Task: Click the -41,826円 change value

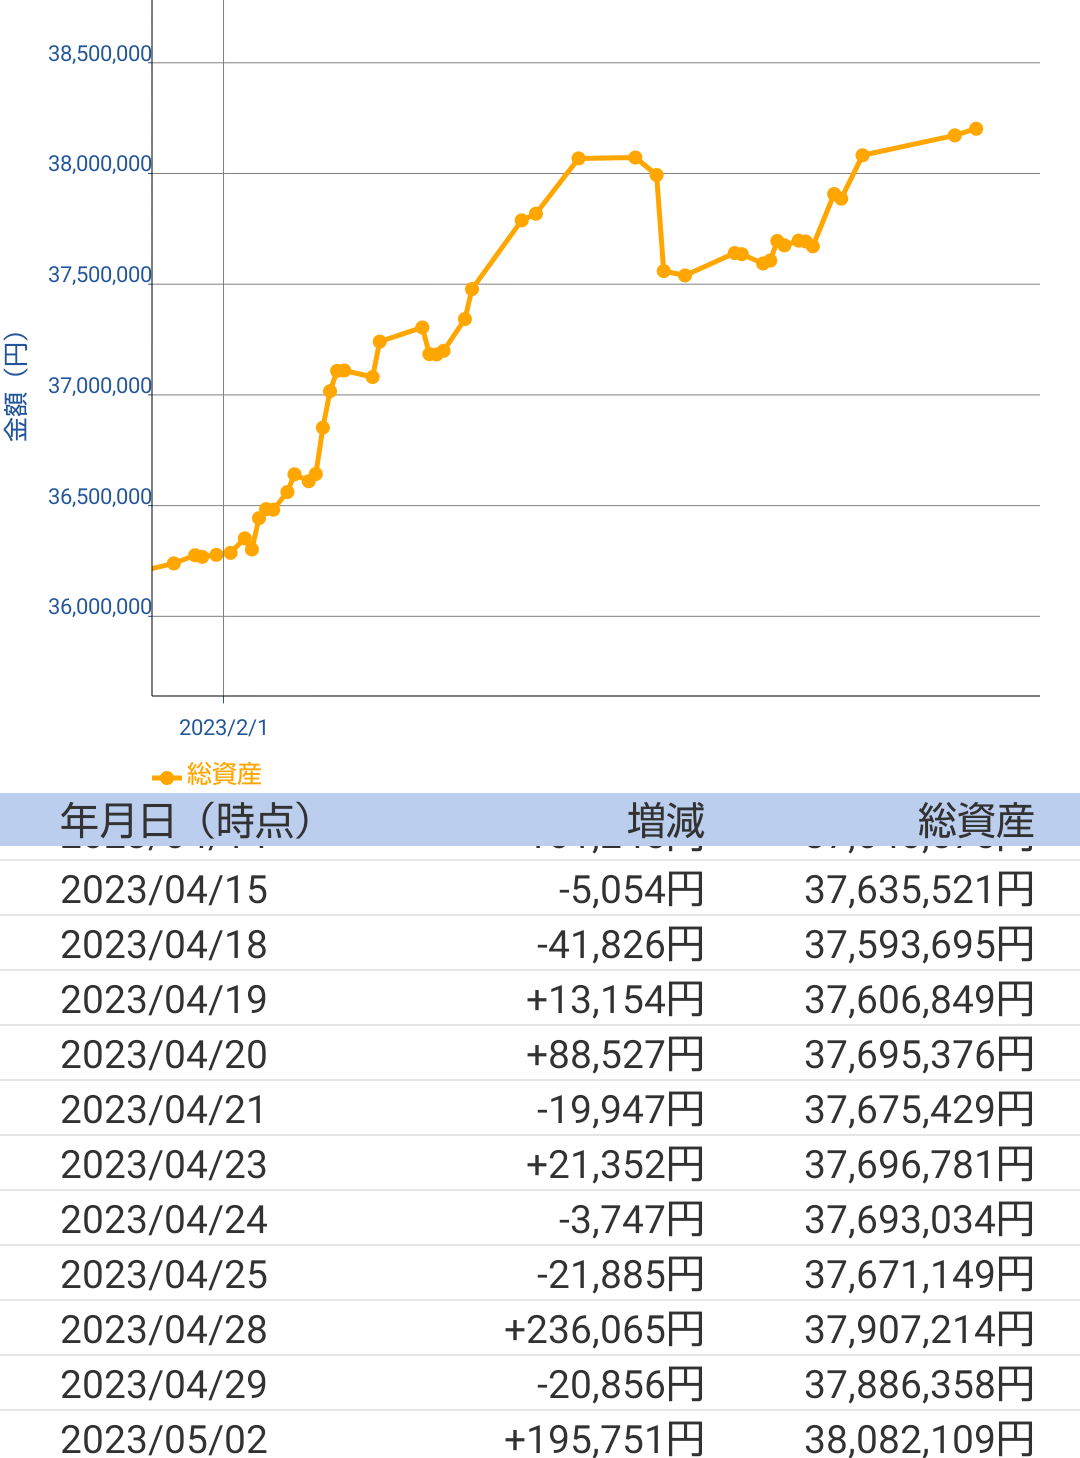Action: [620, 945]
